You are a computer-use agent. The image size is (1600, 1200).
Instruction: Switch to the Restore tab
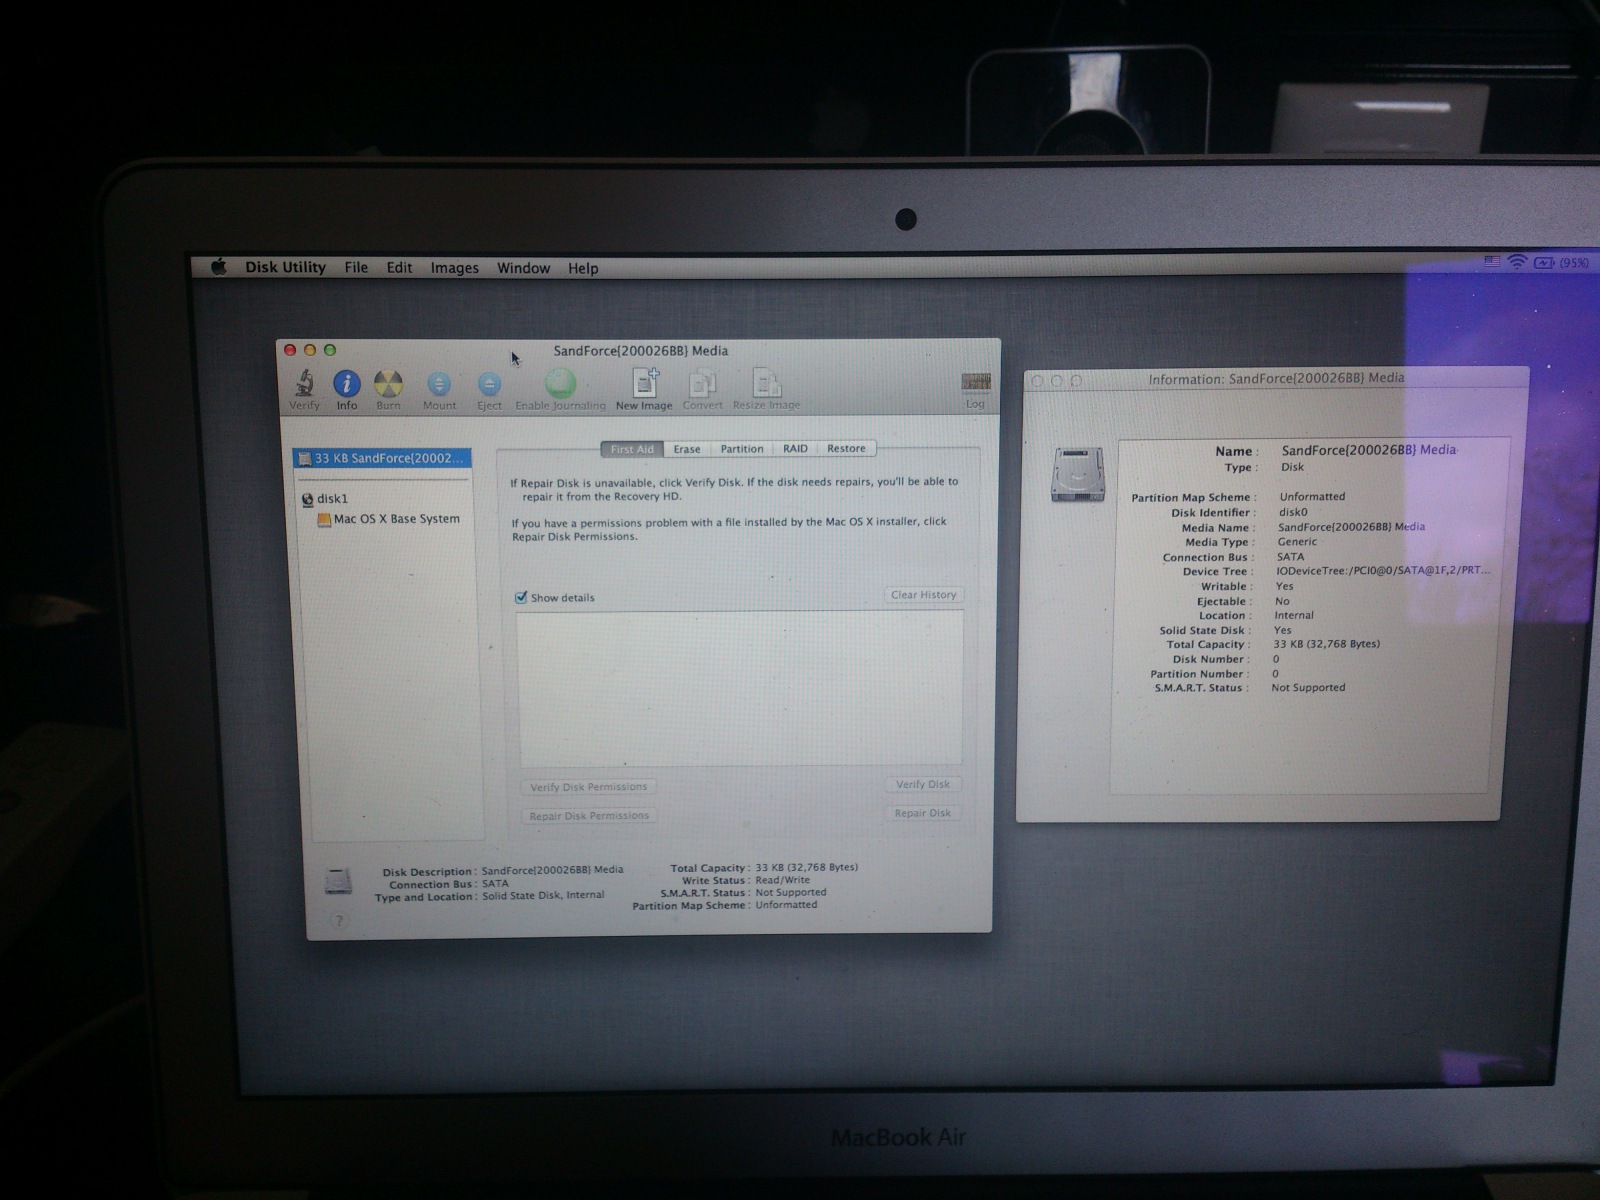tap(846, 448)
